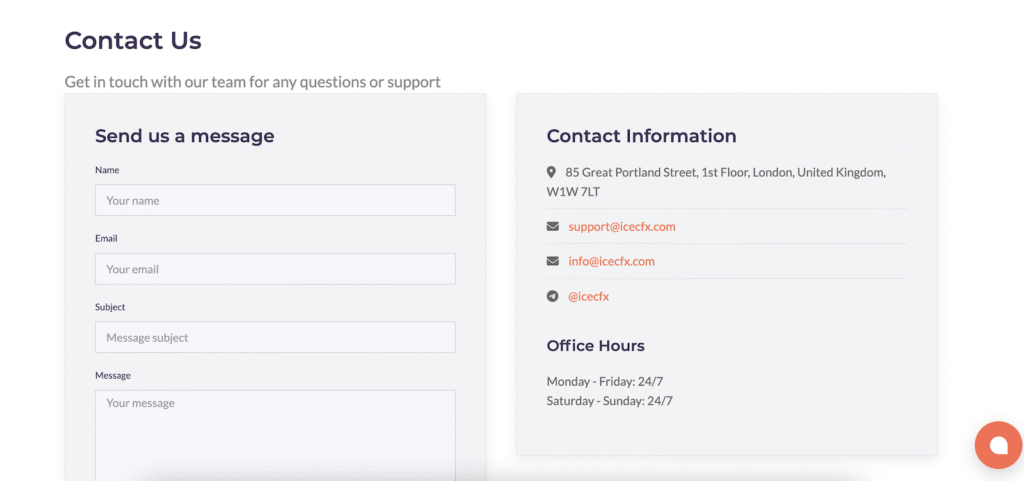Viewport: 1024px width, 481px height.
Task: Focus the Your email input field
Action: (x=275, y=269)
